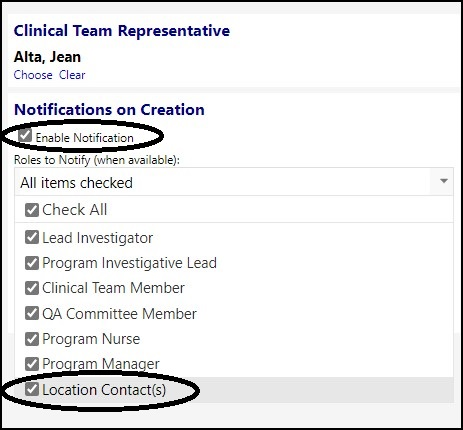Click the Enable Notification label text
The width and height of the screenshot is (463, 430).
[85, 138]
